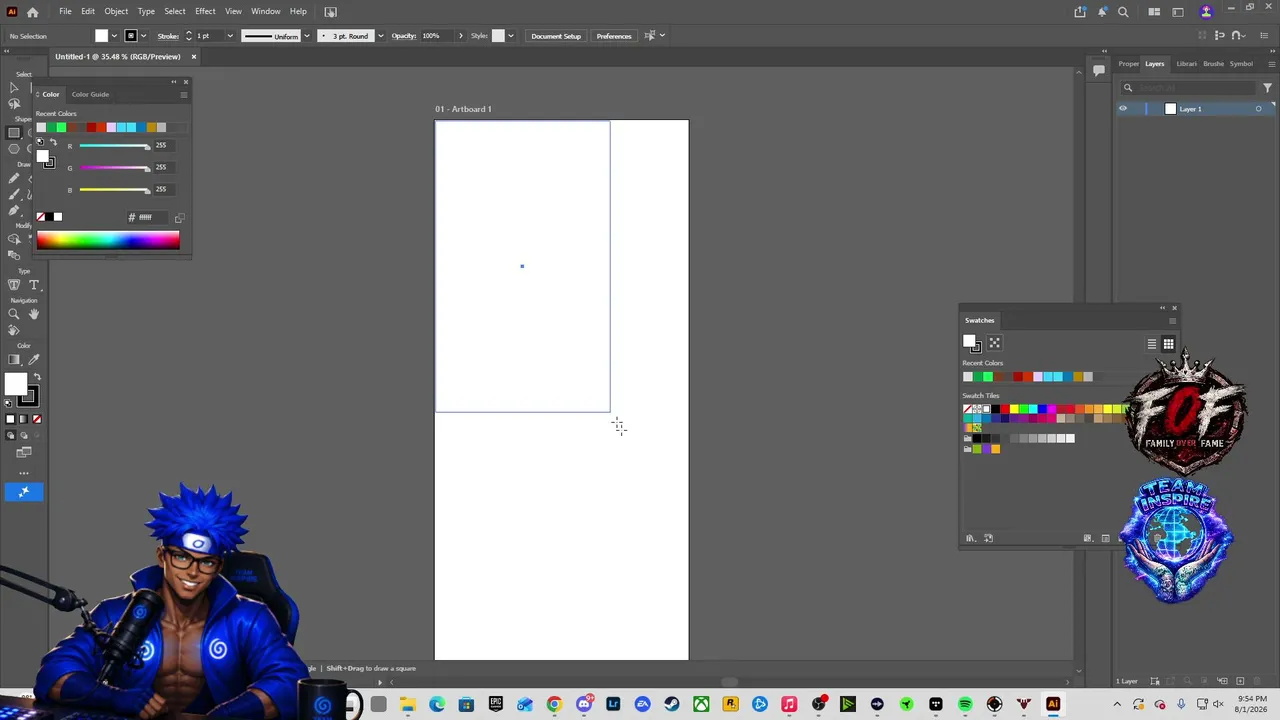Click the Stroke label link
This screenshot has width=1280, height=720.
[x=167, y=36]
